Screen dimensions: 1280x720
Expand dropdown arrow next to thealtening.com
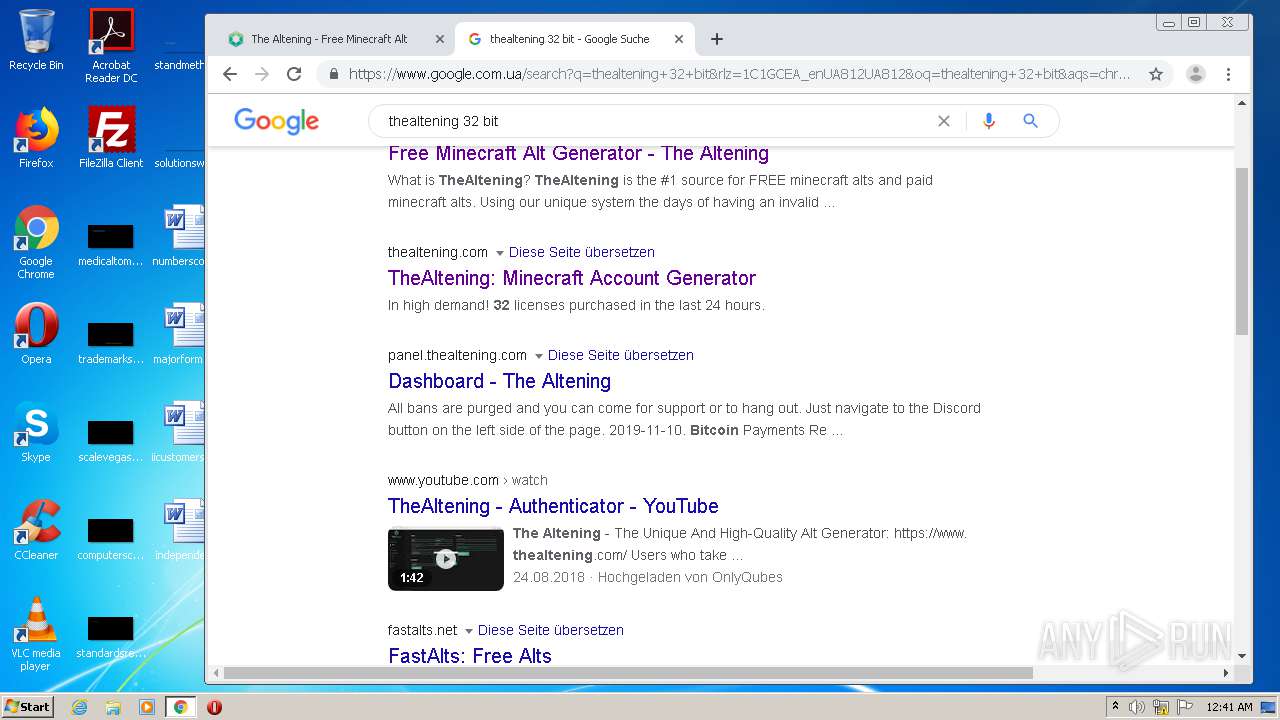tap(500, 253)
